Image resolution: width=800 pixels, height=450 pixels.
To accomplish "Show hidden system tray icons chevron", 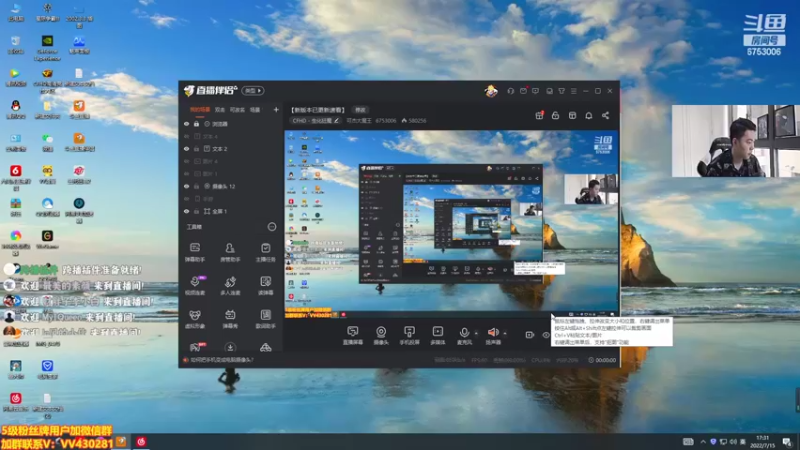I will tap(703, 441).
